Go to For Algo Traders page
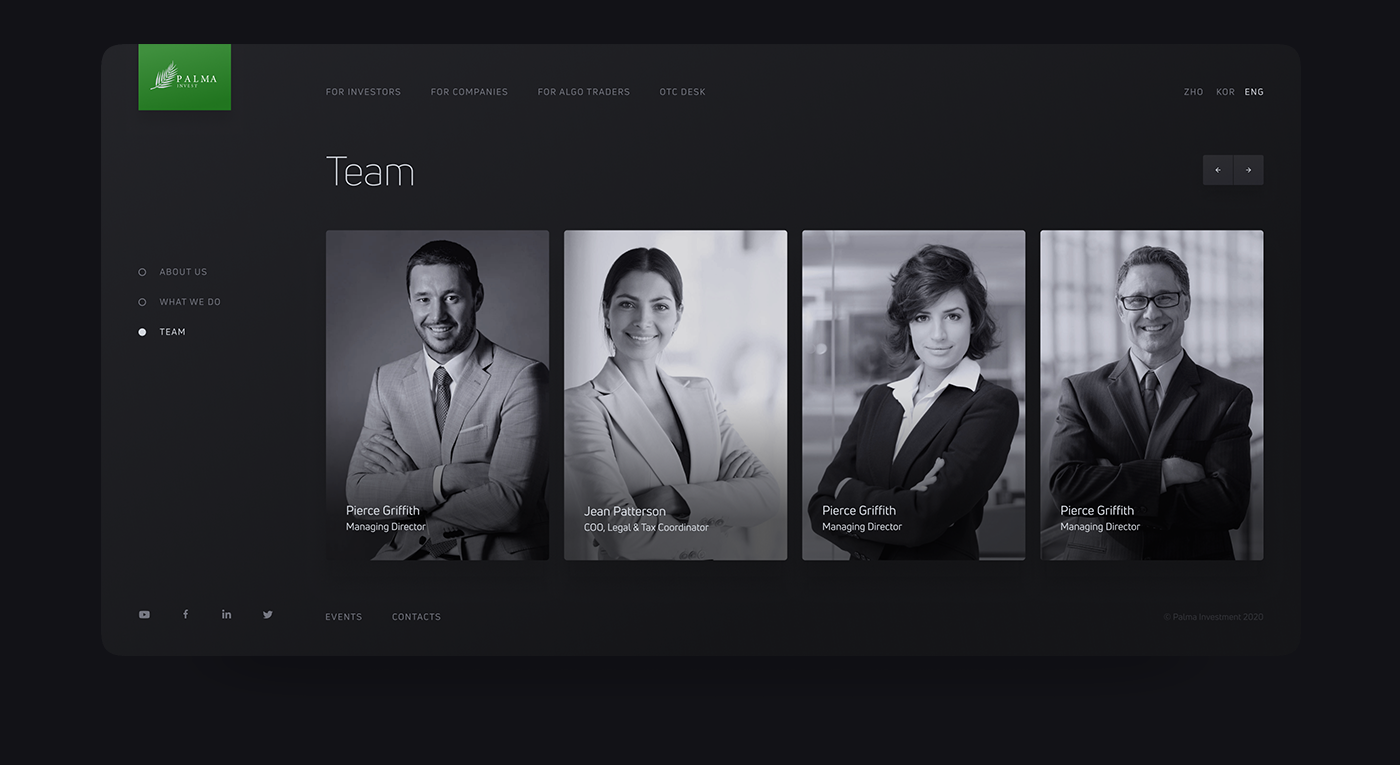 pyautogui.click(x=584, y=92)
